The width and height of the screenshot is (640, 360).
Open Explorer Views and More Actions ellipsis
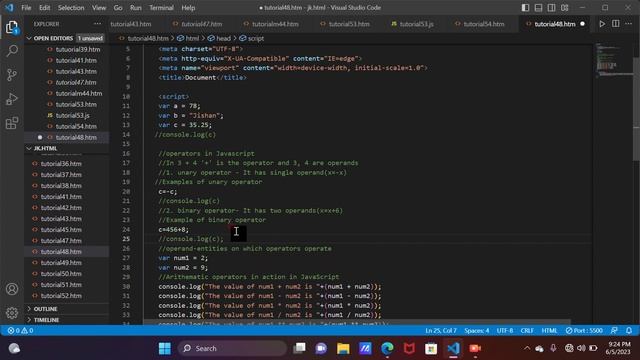[x=97, y=24]
